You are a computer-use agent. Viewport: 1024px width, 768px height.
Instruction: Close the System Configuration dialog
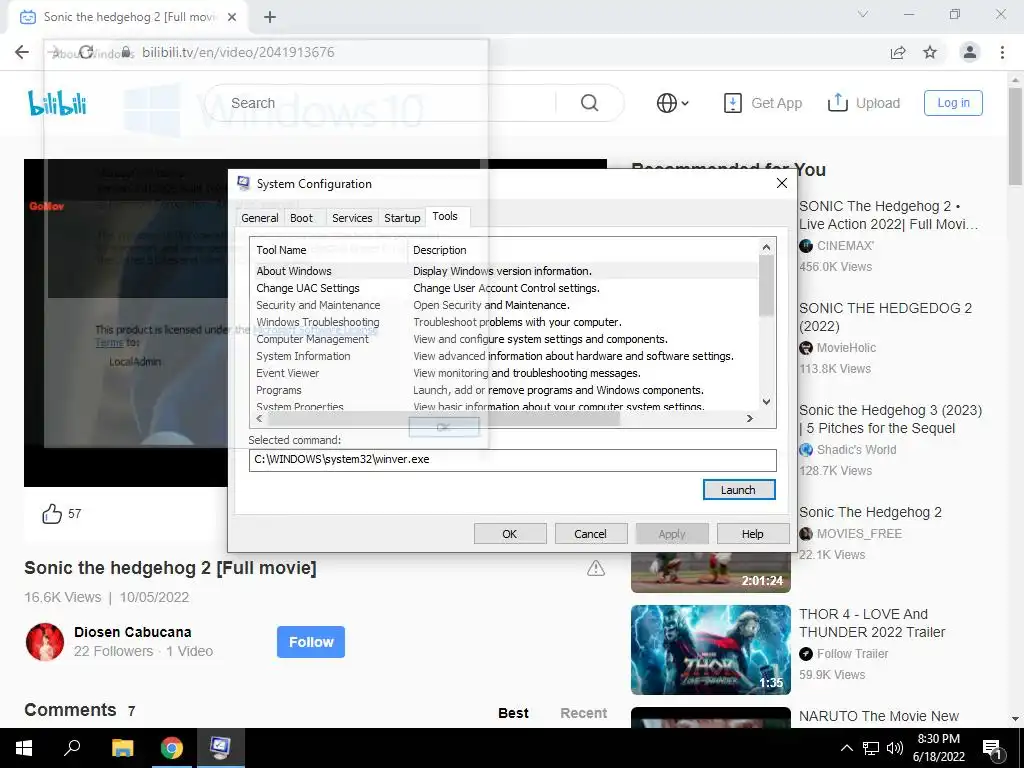coord(782,184)
